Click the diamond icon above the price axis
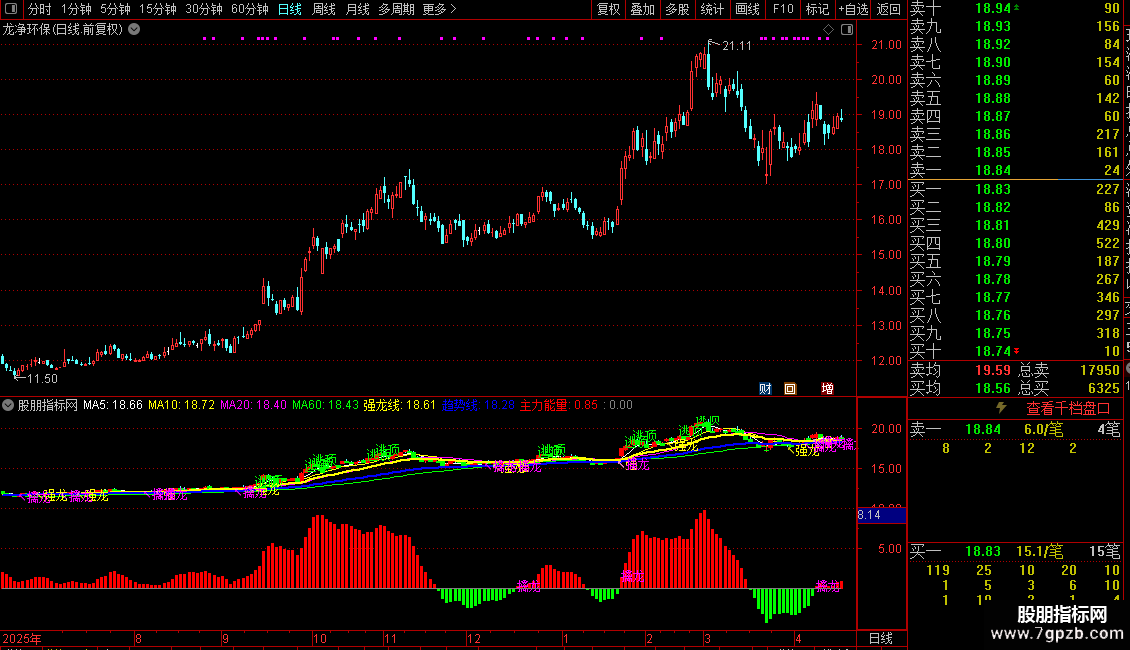The image size is (1130, 650). [x=828, y=30]
